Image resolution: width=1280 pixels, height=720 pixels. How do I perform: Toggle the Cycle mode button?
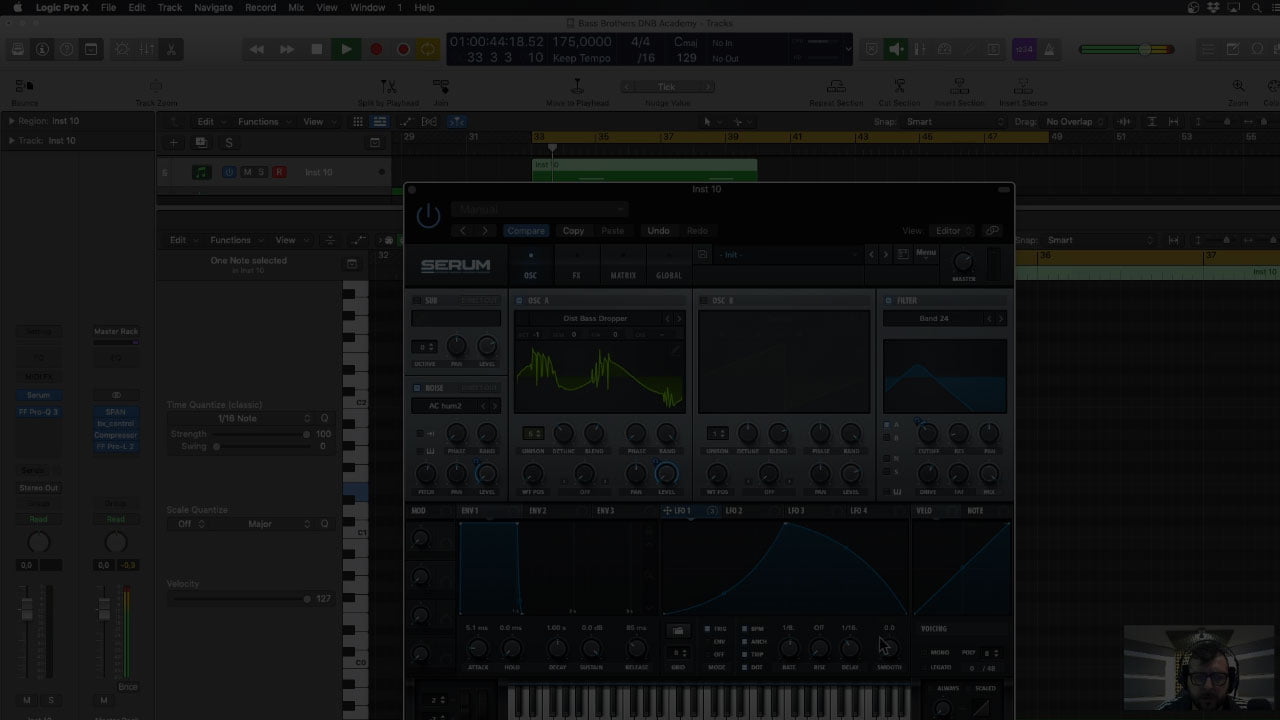click(x=428, y=49)
